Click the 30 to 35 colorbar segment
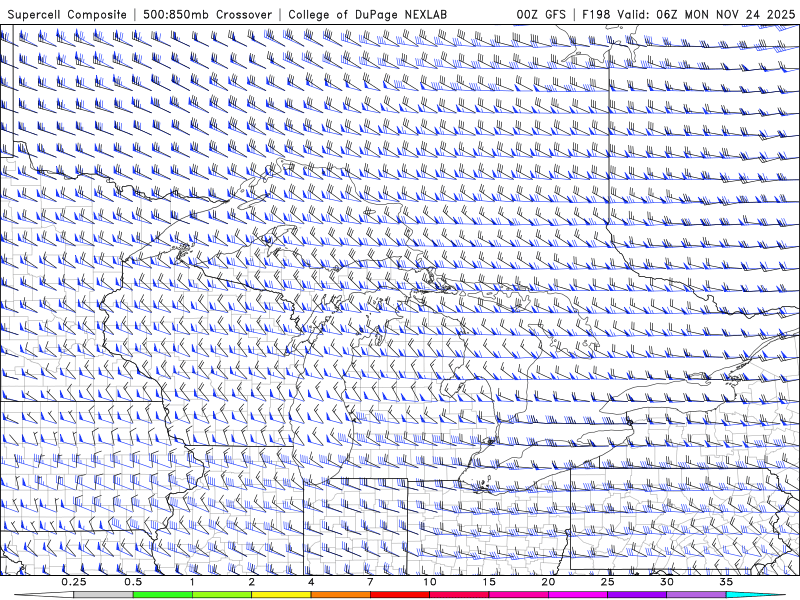The image size is (800, 600). tap(696, 595)
